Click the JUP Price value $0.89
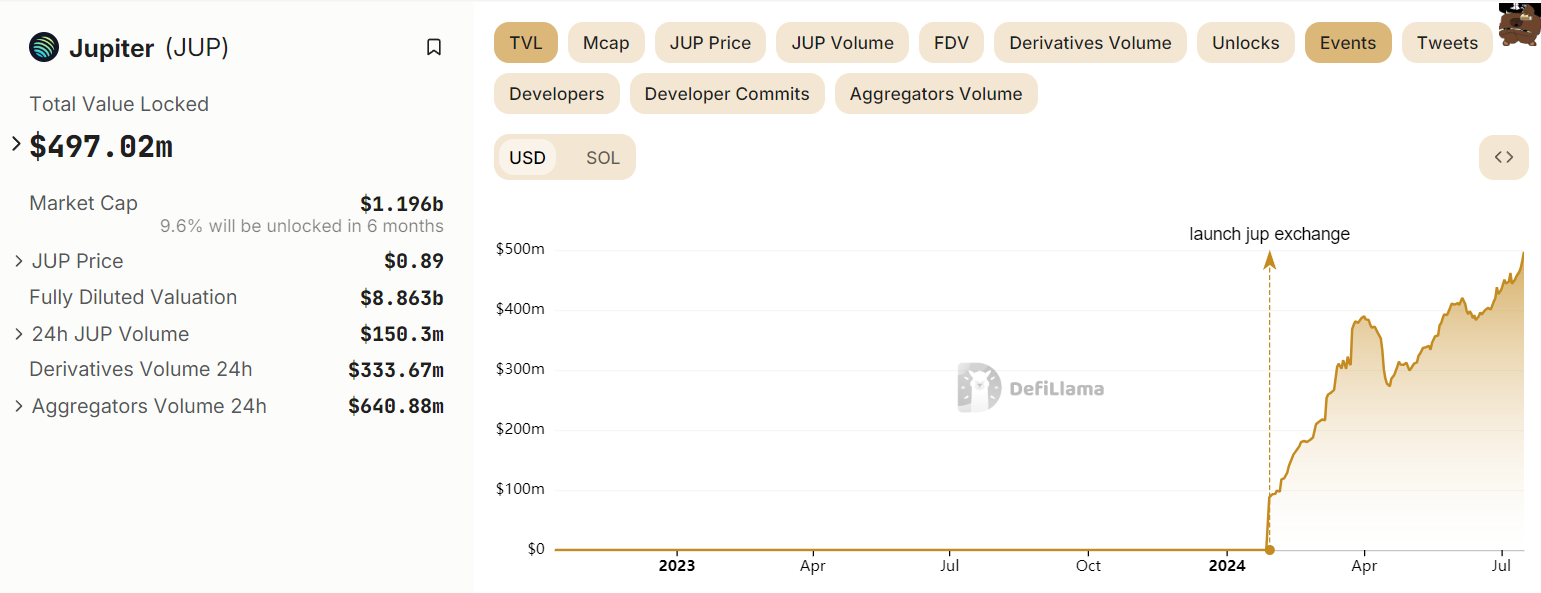This screenshot has height=593, width=1541. pyautogui.click(x=414, y=262)
